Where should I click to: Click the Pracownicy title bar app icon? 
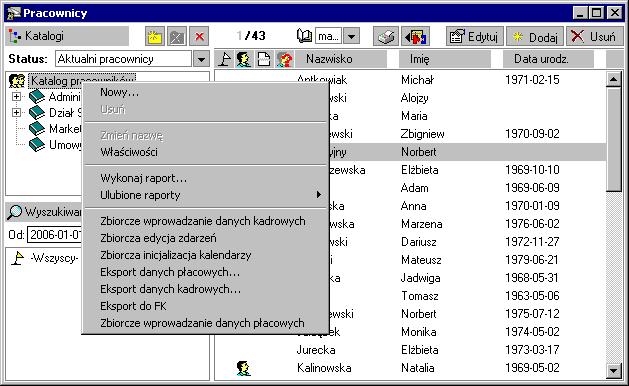click(x=14, y=13)
